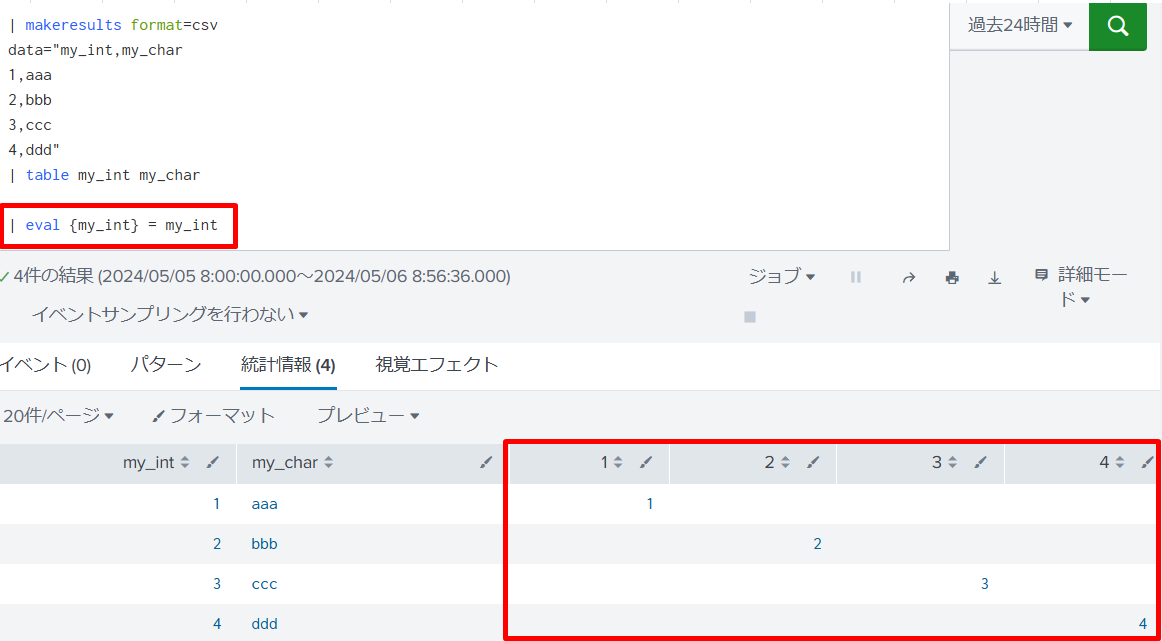Share the job arrow icon

(x=909, y=278)
